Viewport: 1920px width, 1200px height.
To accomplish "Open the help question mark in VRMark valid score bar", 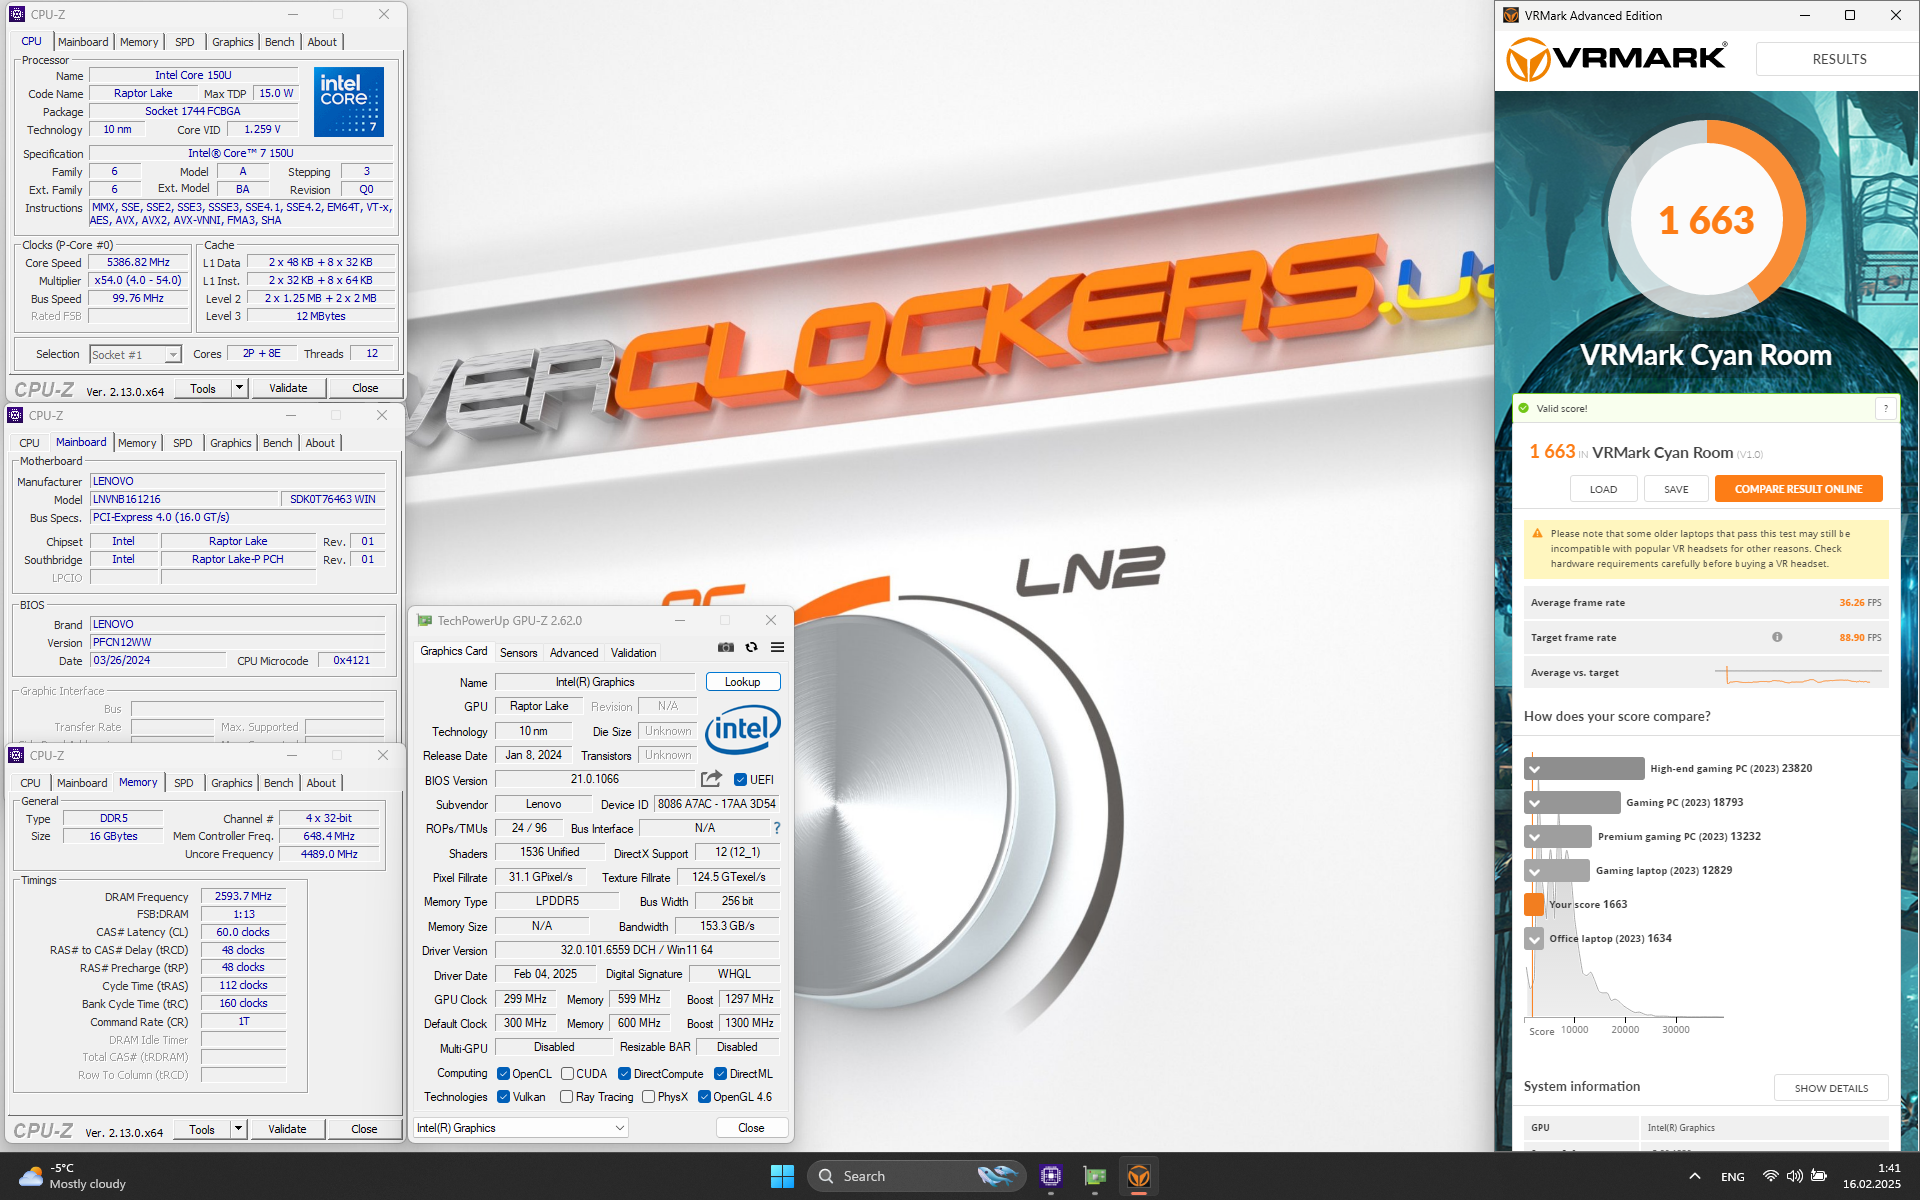I will coord(1885,408).
